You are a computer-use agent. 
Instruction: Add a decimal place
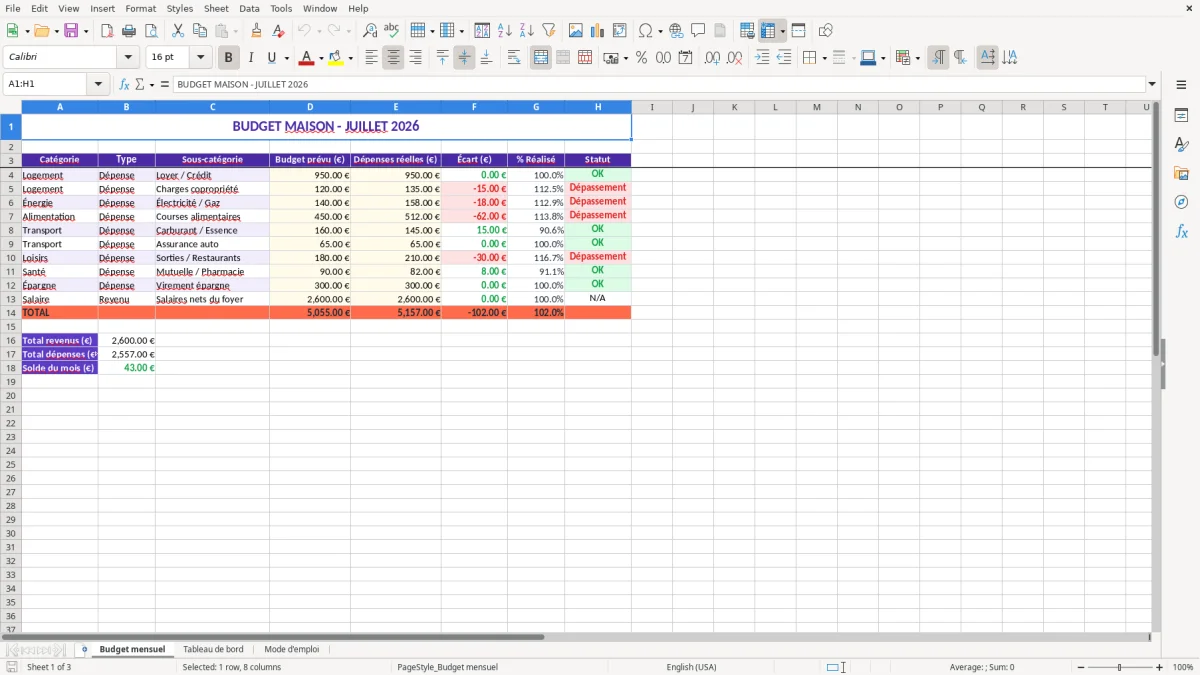(712, 58)
